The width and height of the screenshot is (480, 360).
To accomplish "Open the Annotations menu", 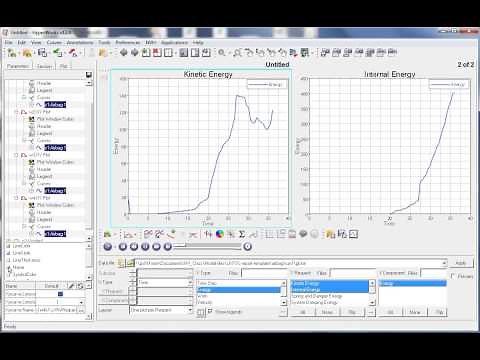I will [x=80, y=42].
